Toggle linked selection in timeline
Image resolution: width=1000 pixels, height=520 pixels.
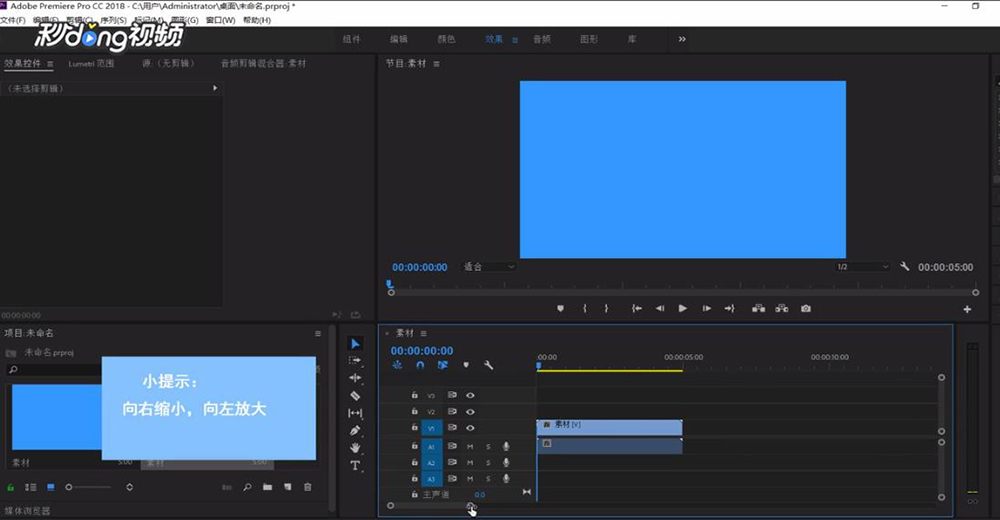[x=443, y=365]
